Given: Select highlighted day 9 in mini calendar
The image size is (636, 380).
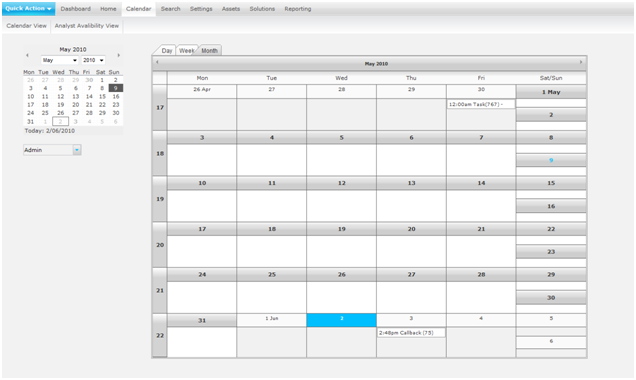Looking at the screenshot, I should [116, 88].
